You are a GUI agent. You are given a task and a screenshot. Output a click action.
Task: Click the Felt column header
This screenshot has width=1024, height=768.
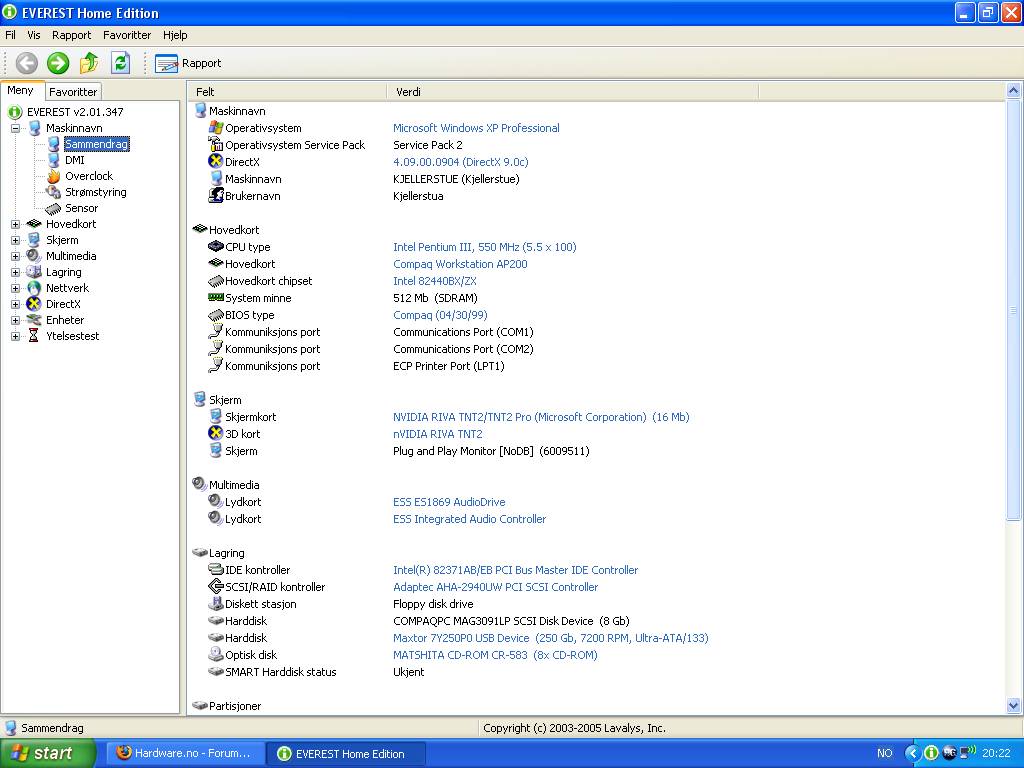pyautogui.click(x=287, y=92)
